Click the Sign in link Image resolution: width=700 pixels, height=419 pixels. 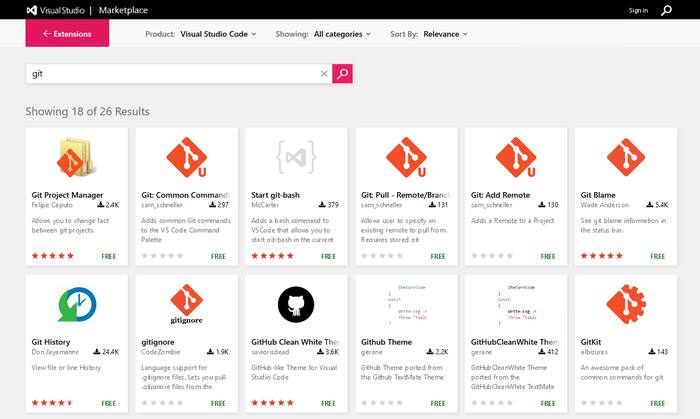click(x=638, y=10)
